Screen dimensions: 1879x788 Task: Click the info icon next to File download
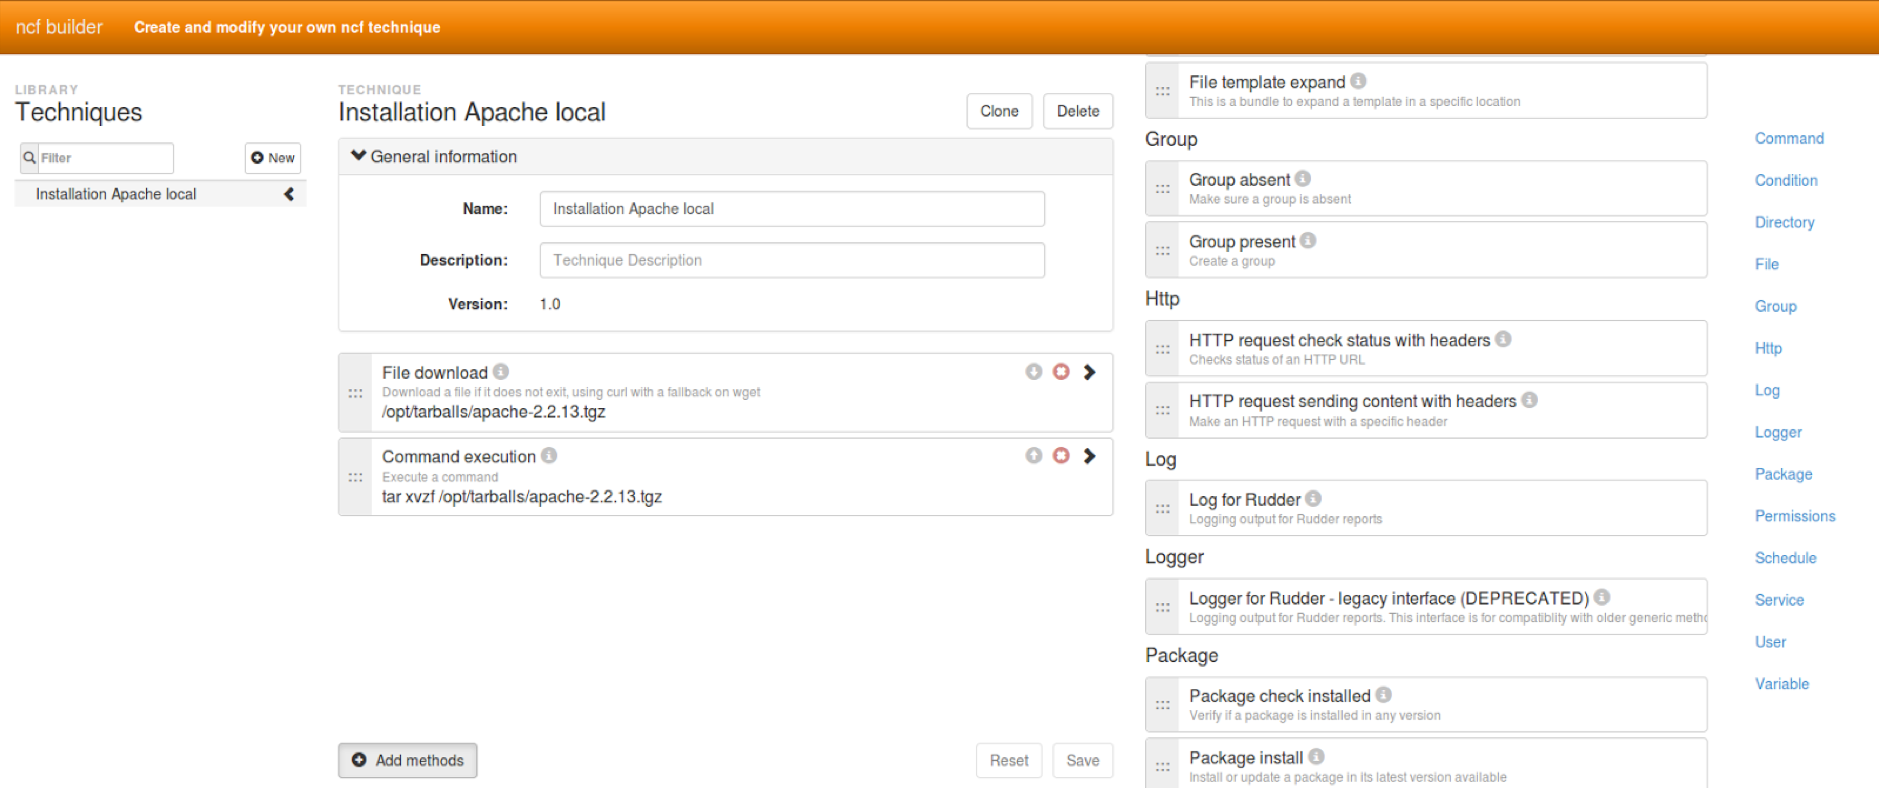pos(501,371)
